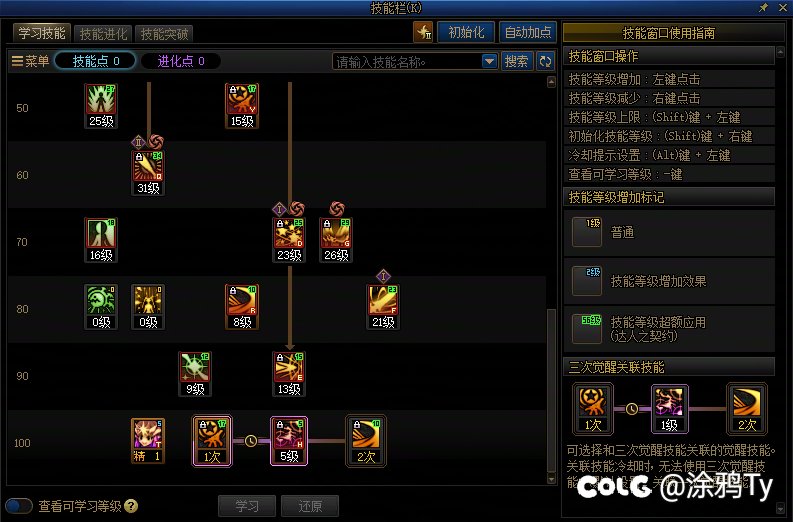Click the star icon left of 初始化
Image resolution: width=793 pixels, height=522 pixels.
coord(423,32)
